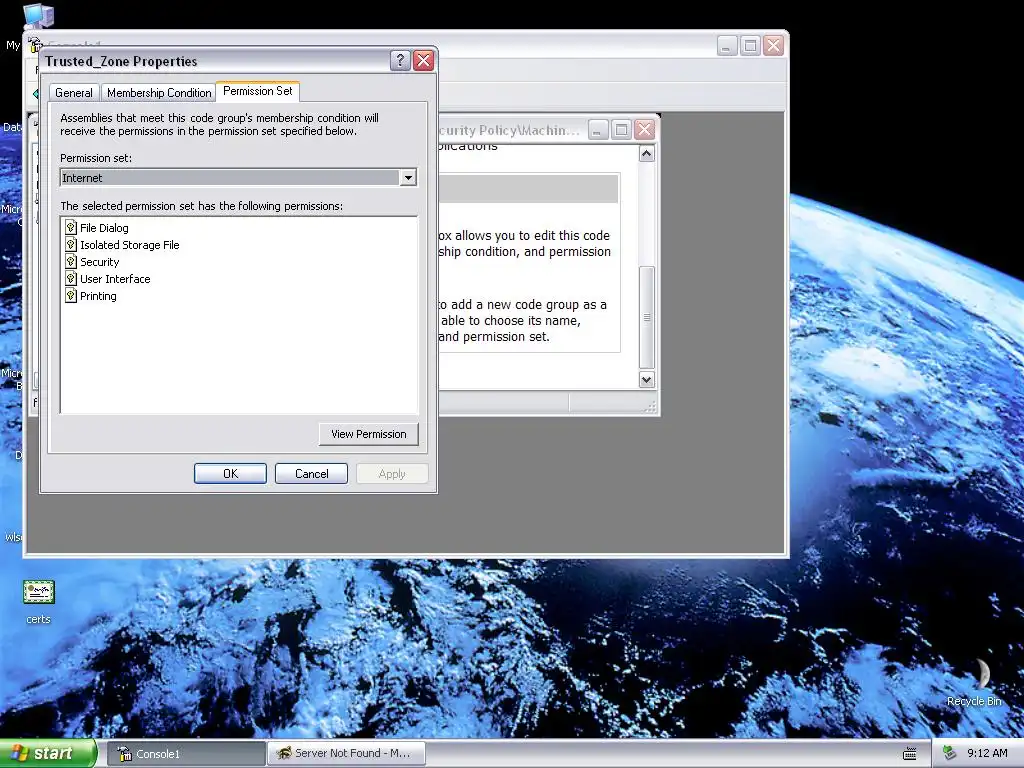Switch to the General tab

click(x=73, y=93)
